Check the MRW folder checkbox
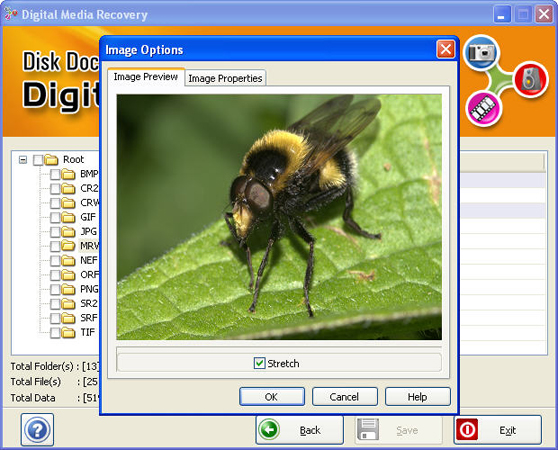Screen dimensions: 558x450 point(55,246)
